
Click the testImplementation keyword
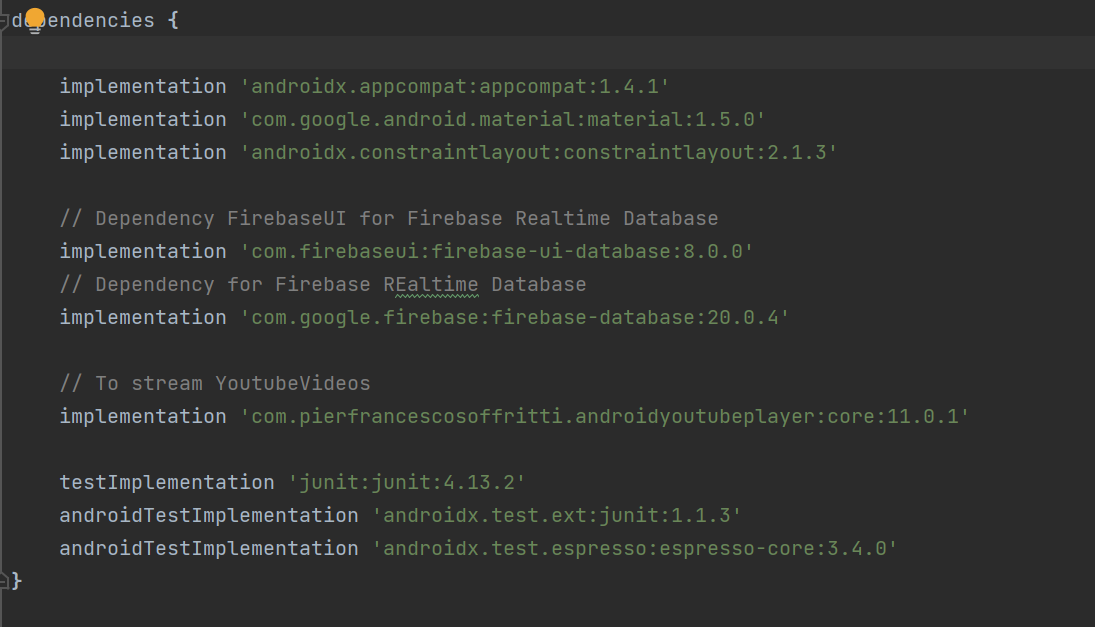tap(167, 482)
